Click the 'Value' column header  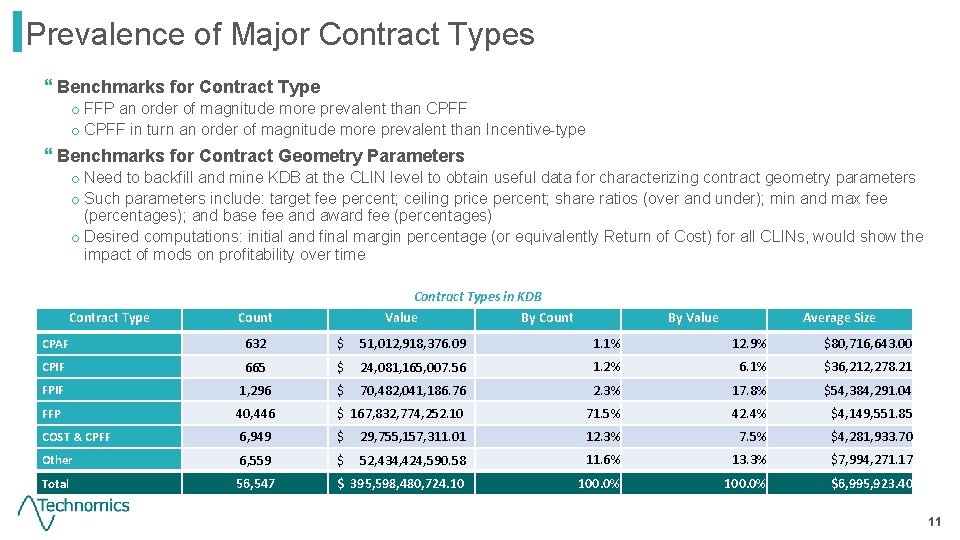[x=401, y=318]
